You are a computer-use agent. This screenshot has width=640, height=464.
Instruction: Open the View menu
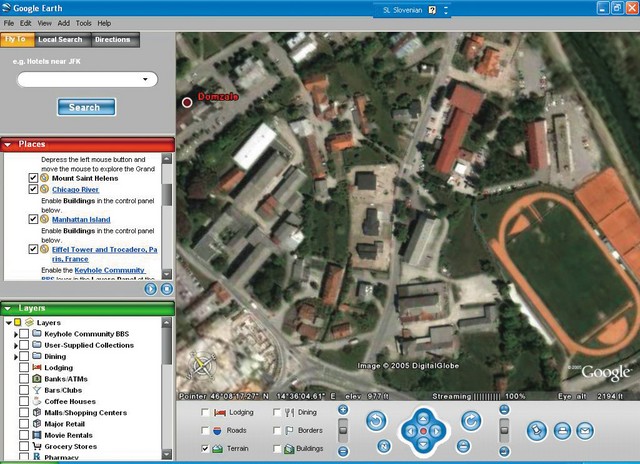(44, 23)
